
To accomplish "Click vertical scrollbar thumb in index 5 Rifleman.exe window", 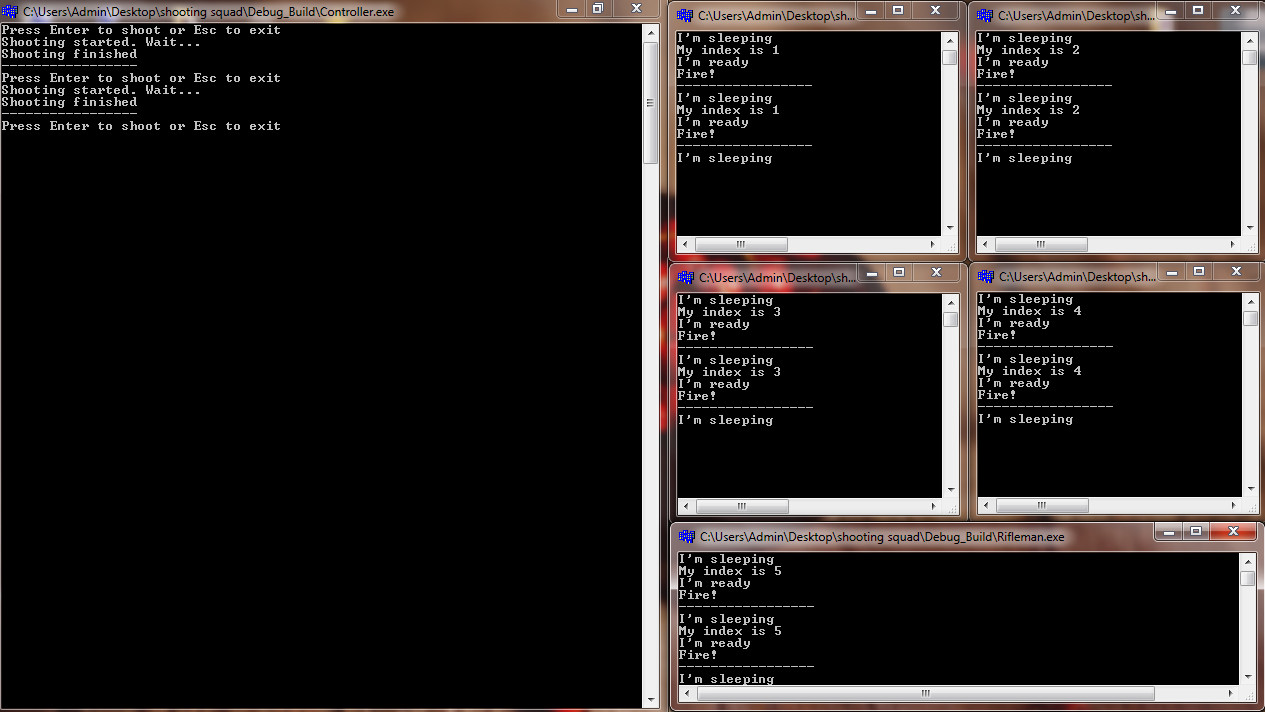I will tap(1249, 578).
